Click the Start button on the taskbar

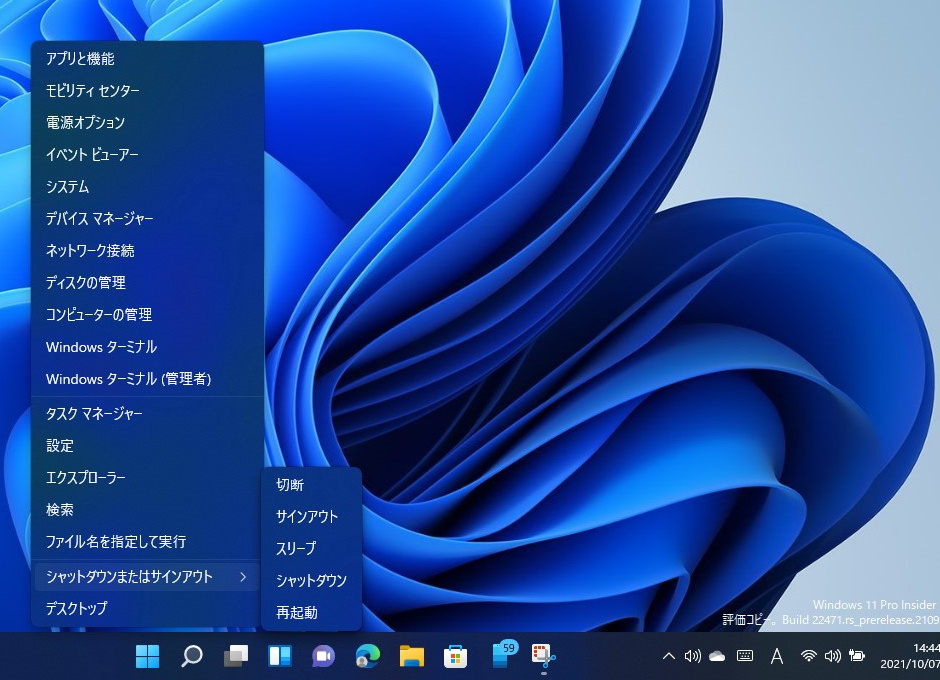click(x=147, y=656)
